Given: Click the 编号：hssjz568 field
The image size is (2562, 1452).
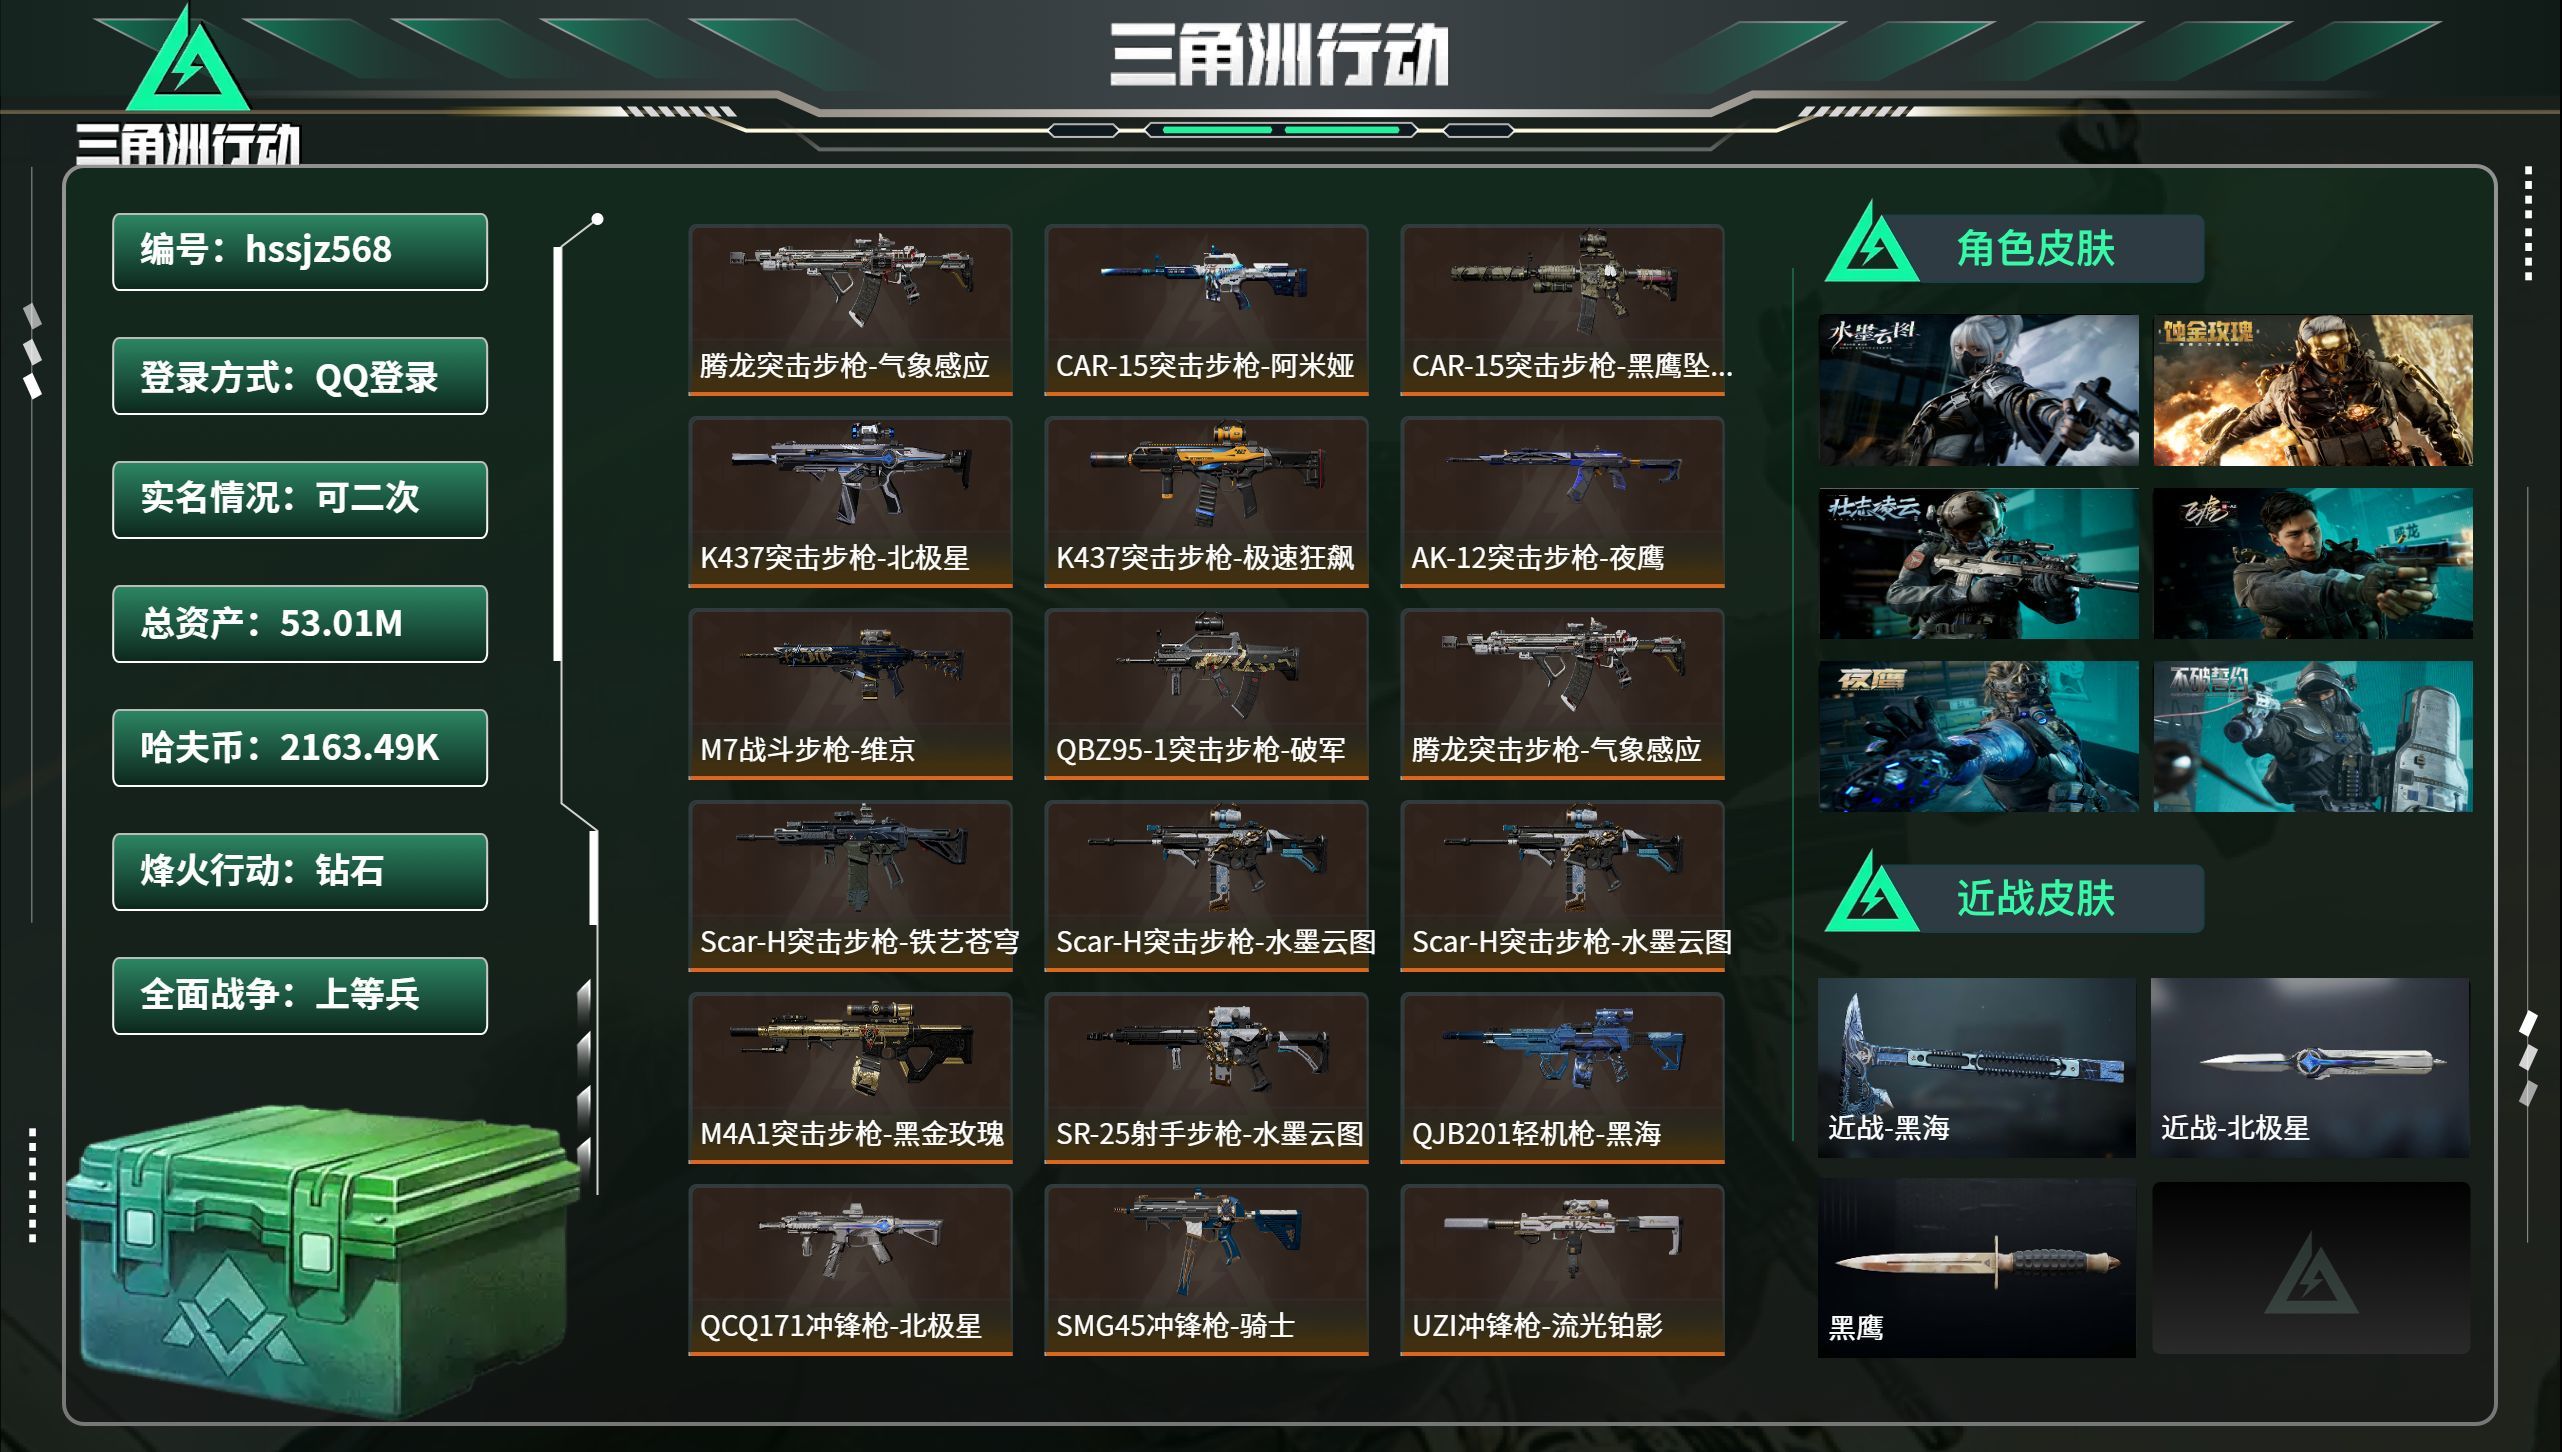Looking at the screenshot, I should point(300,252).
